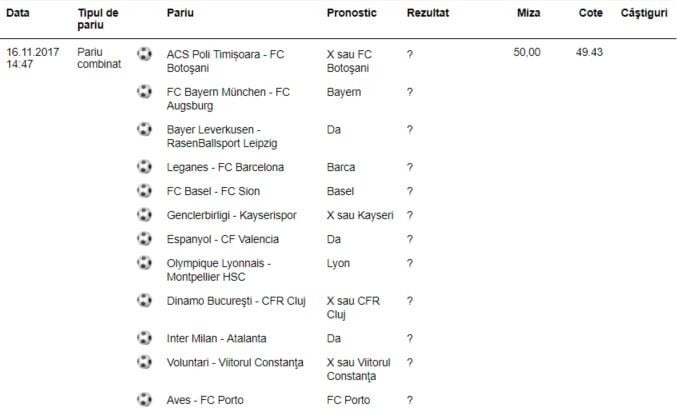Click soccer ball icon for FC Basel - FC Sion
Viewport: 678px width, 413px height.
point(145,191)
